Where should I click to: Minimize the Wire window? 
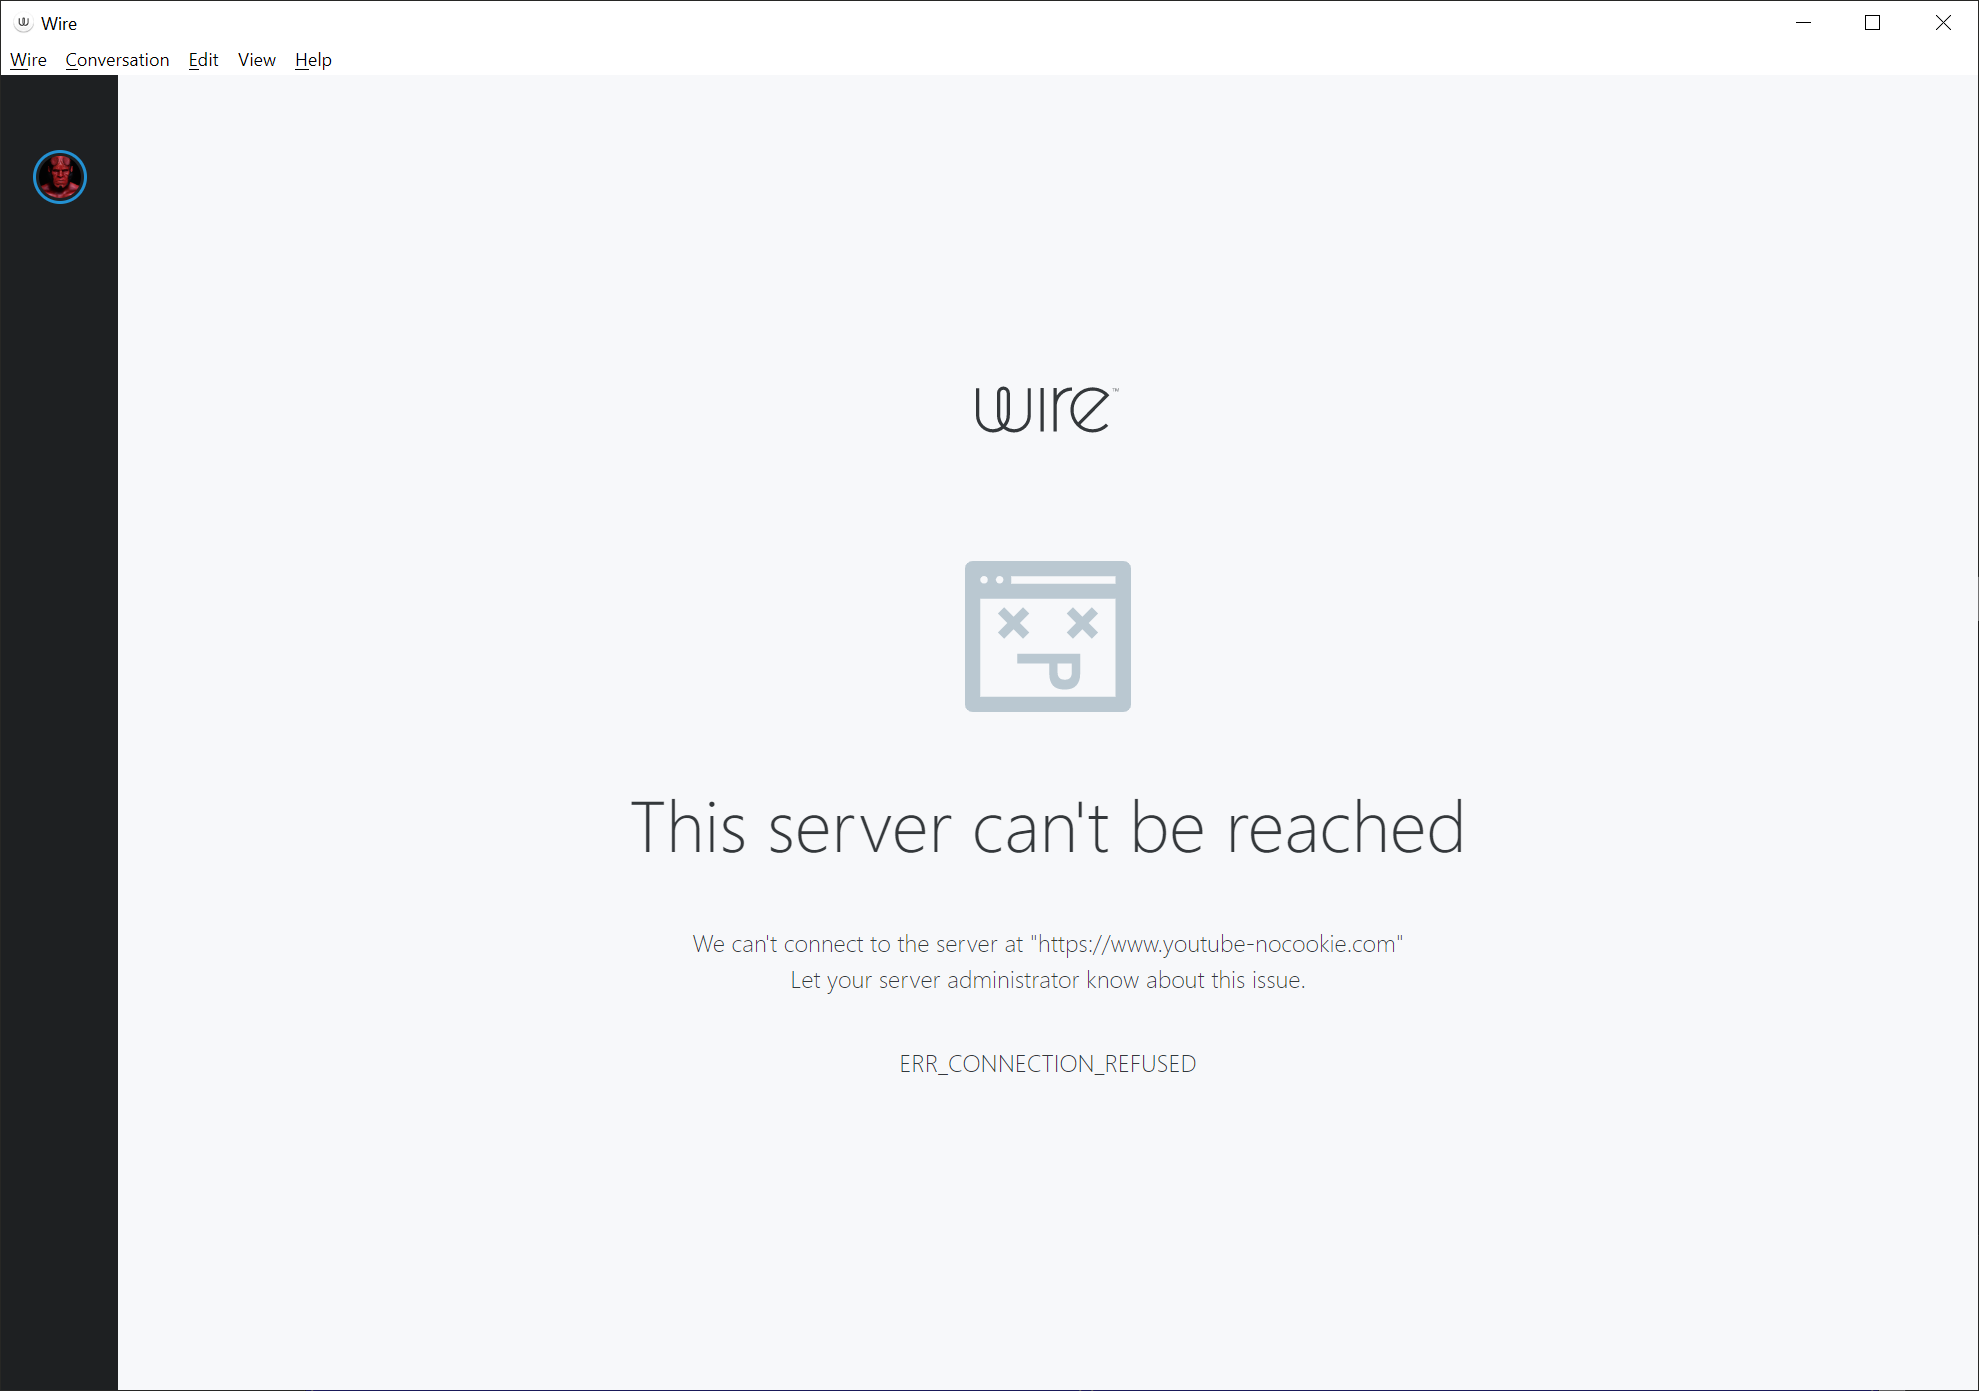pyautogui.click(x=1803, y=22)
